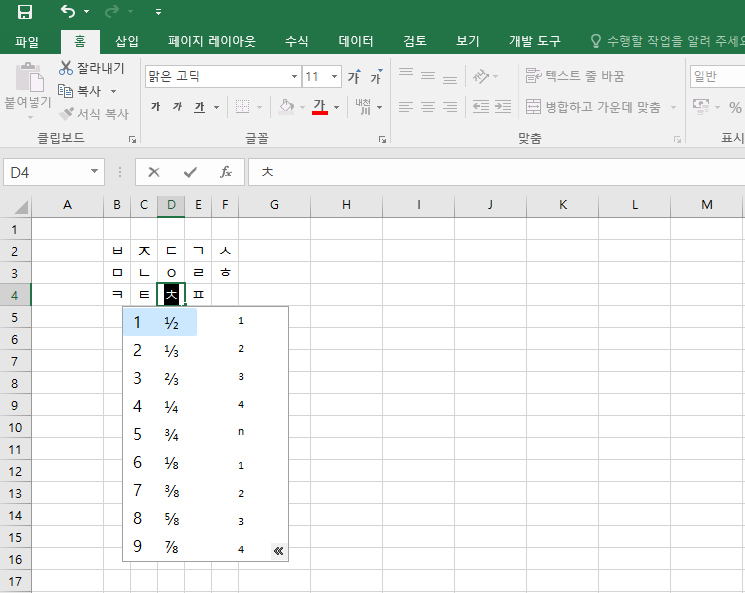Open the font name 맑은 고딕 dropdown
This screenshot has width=745, height=593.
pyautogui.click(x=294, y=77)
